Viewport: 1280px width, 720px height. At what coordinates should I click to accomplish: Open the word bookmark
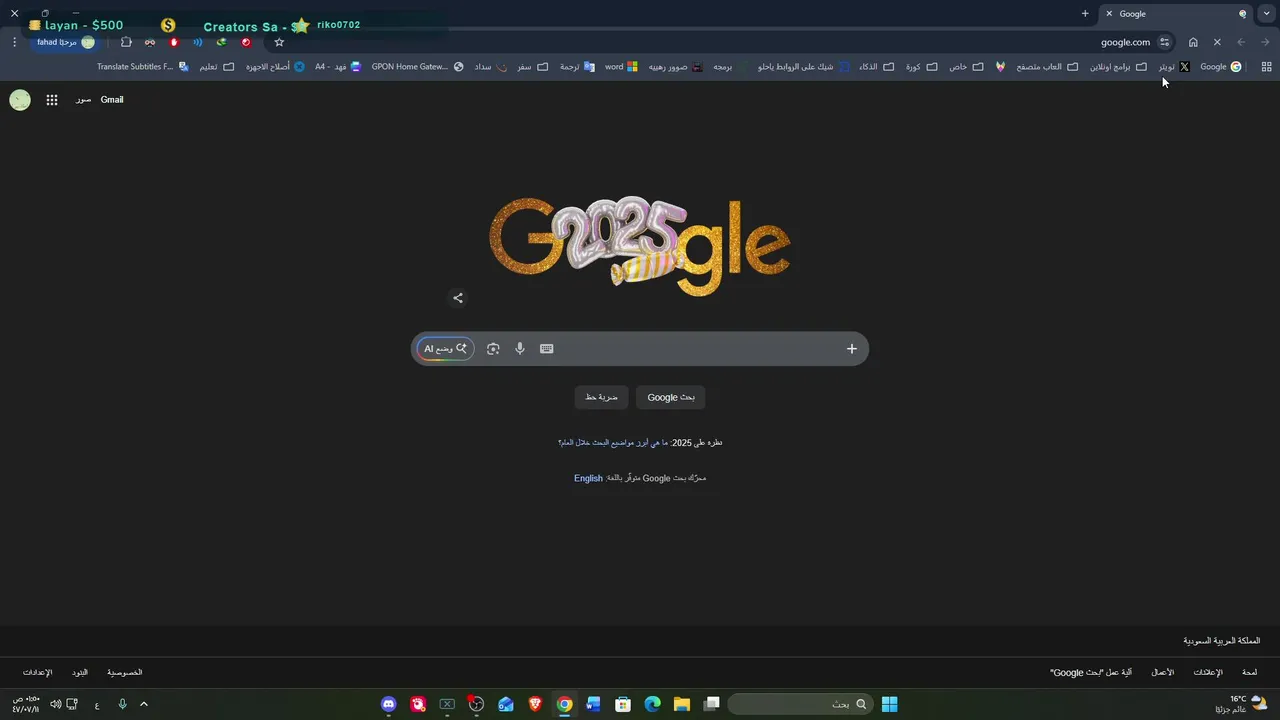pos(621,67)
